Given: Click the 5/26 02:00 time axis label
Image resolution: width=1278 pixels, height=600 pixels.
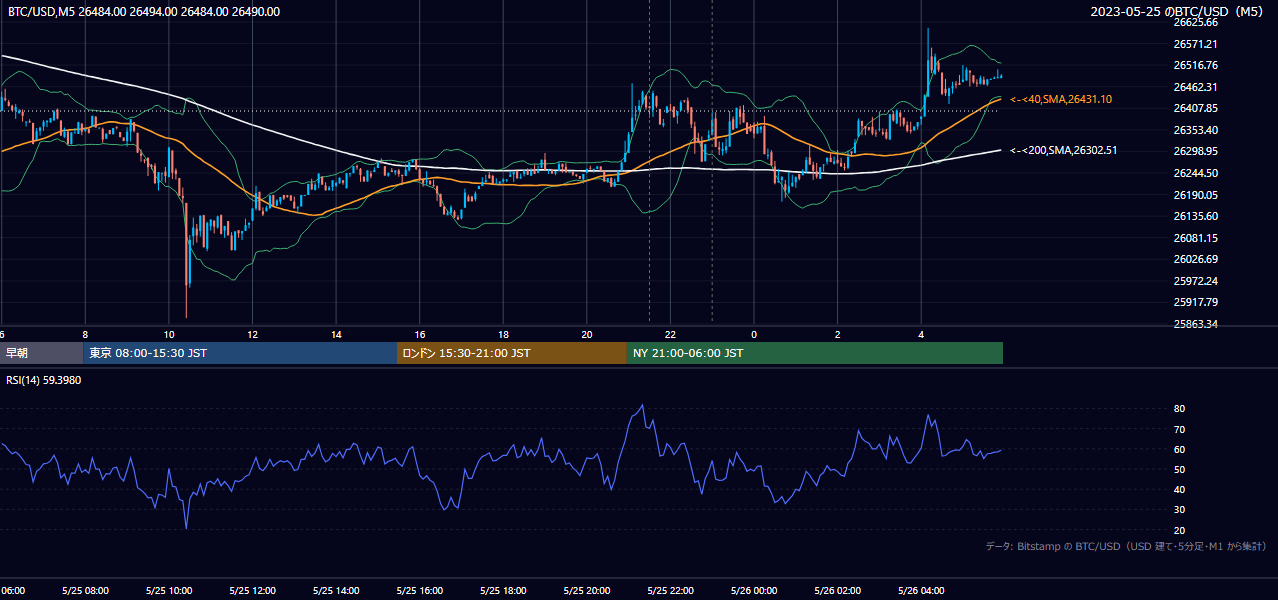Looking at the screenshot, I should (837, 590).
